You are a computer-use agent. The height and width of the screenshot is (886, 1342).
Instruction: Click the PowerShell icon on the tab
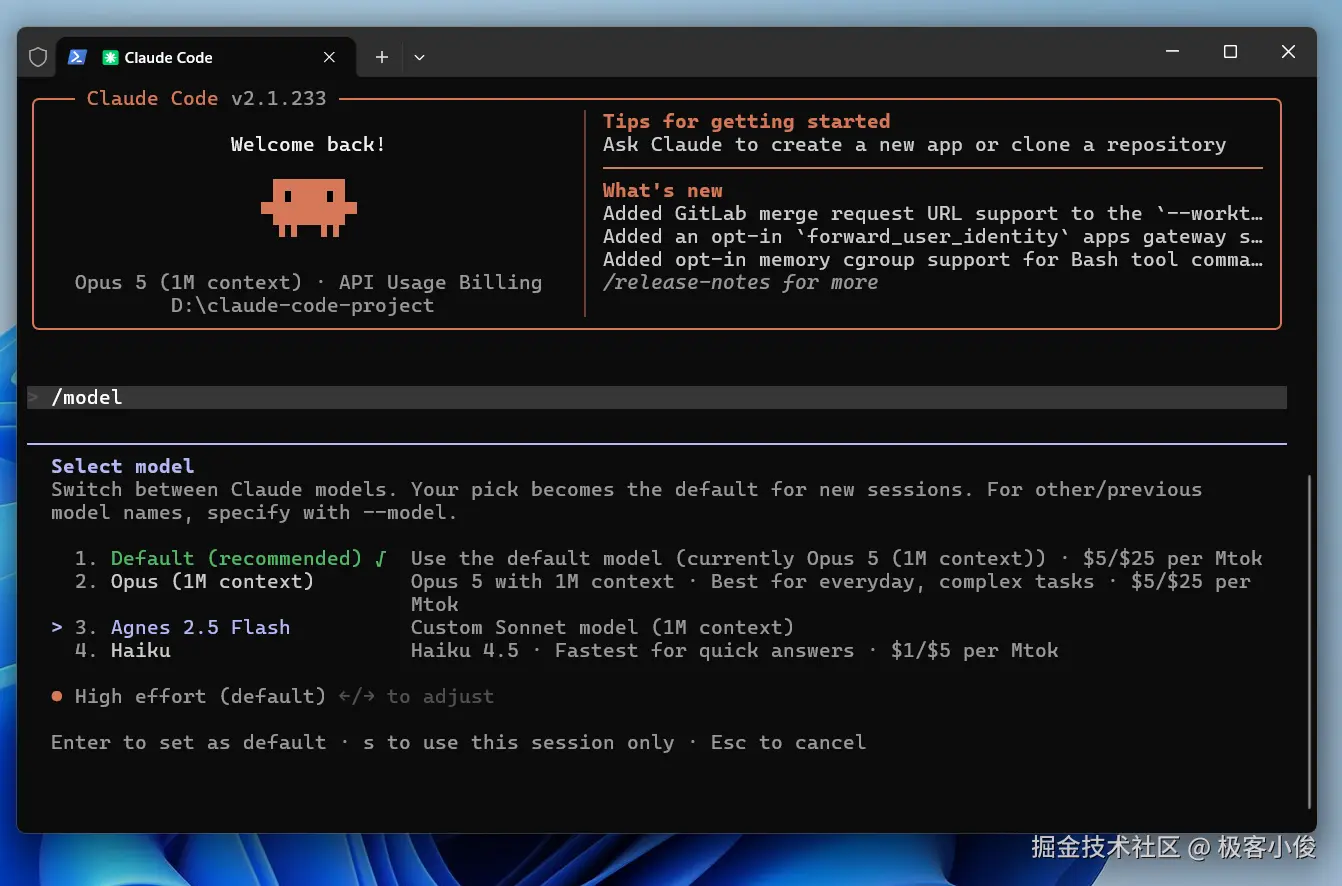(77, 57)
